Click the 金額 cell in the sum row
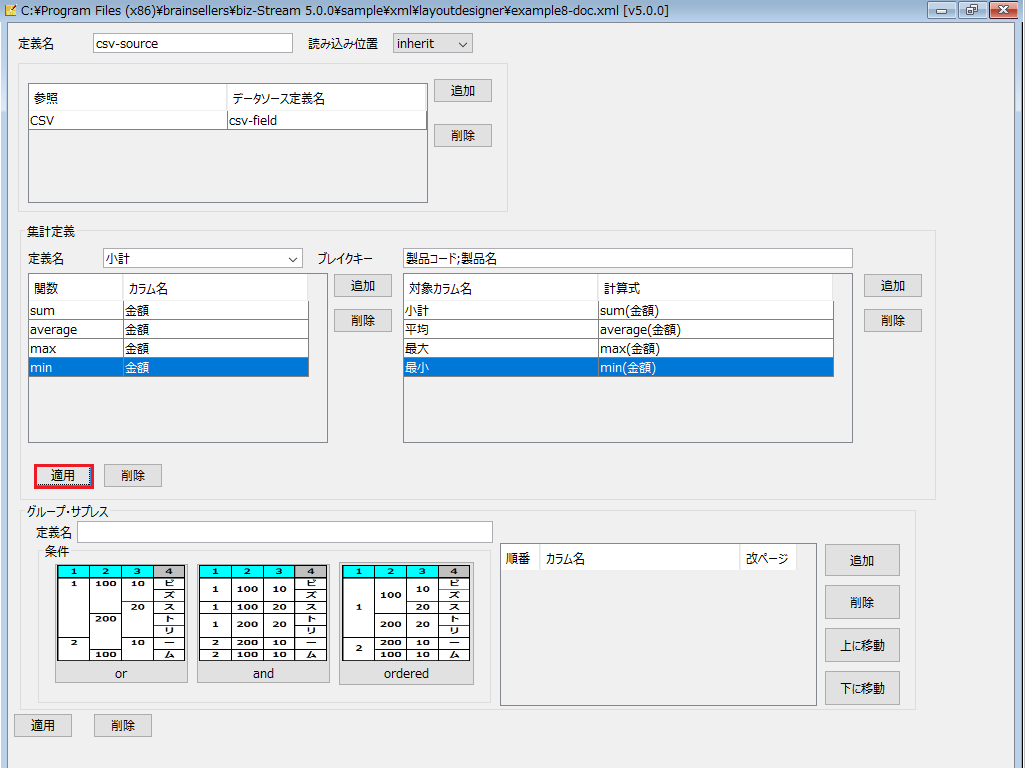Image resolution: width=1025 pixels, height=768 pixels. [x=216, y=310]
